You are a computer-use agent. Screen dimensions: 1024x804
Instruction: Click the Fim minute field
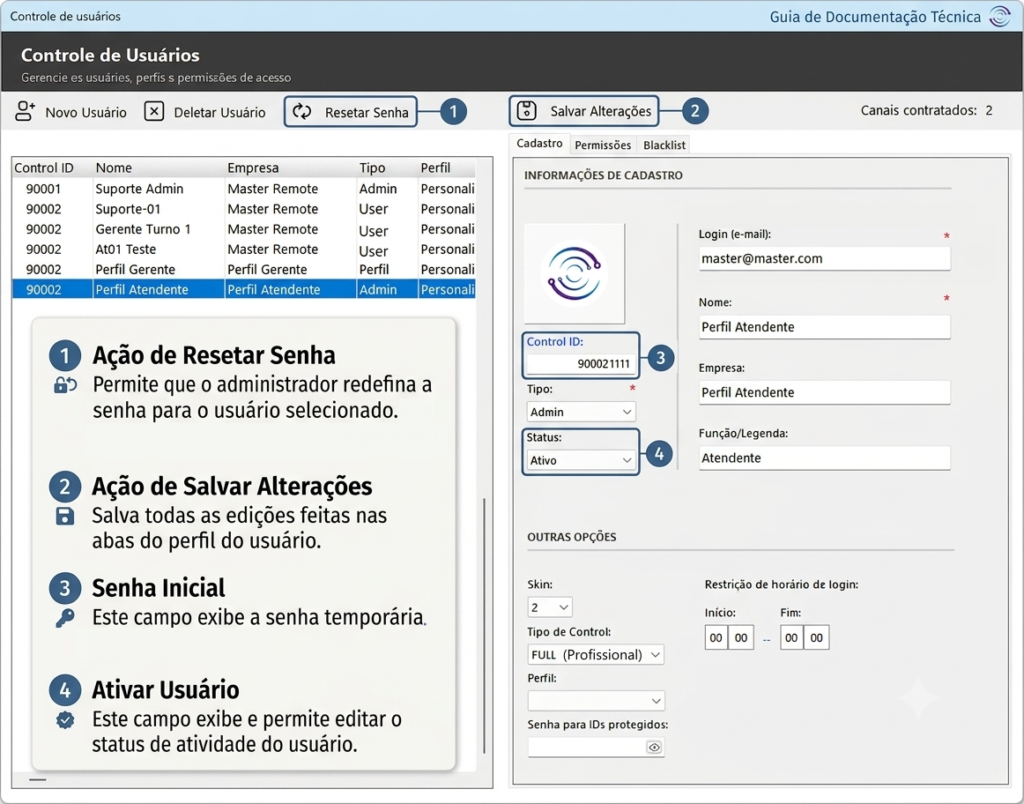pyautogui.click(x=816, y=637)
